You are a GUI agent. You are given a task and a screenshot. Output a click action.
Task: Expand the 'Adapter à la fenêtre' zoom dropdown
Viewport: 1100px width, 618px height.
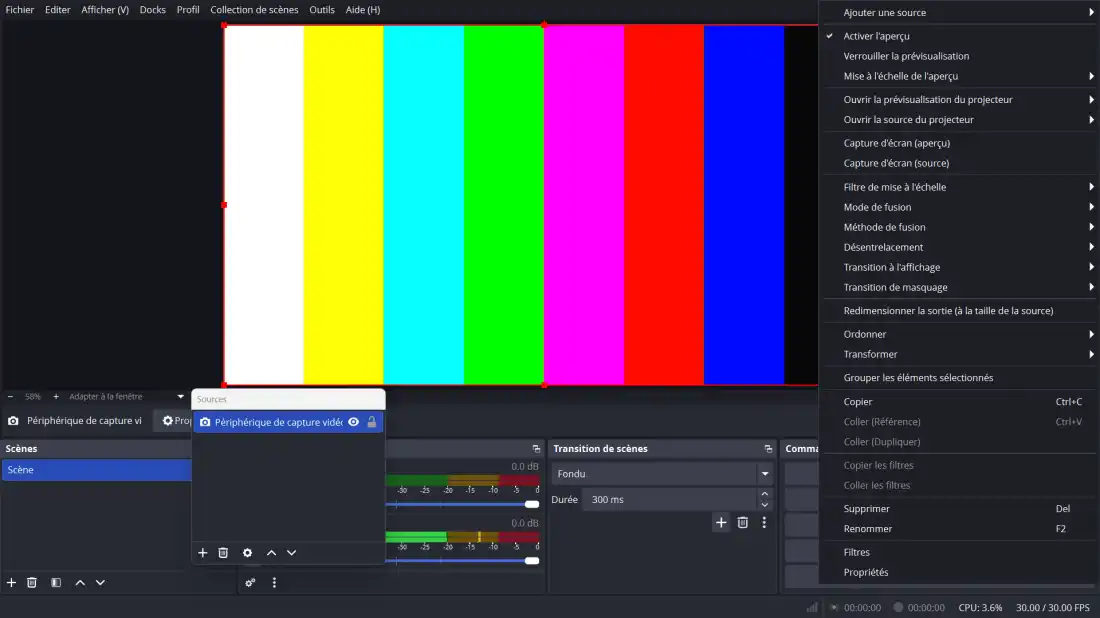point(180,397)
